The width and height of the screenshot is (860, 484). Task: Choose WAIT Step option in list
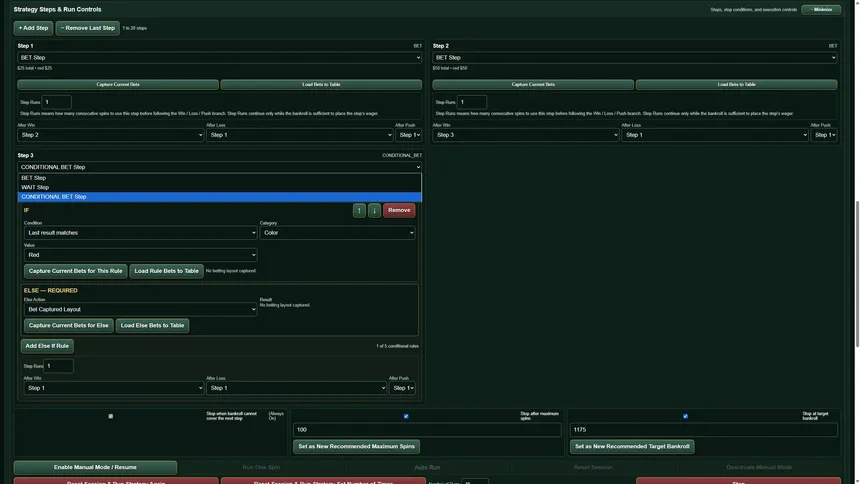pos(219,187)
